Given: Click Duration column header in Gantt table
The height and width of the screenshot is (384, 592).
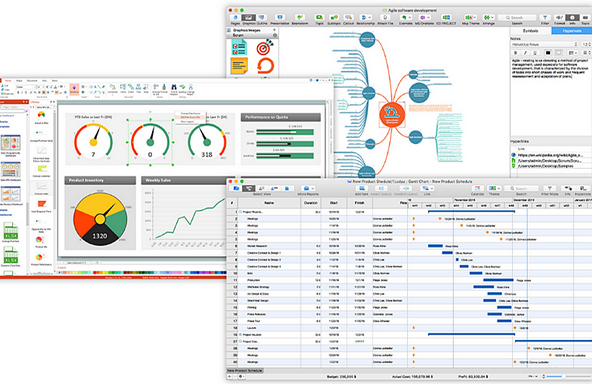Looking at the screenshot, I should tap(311, 203).
